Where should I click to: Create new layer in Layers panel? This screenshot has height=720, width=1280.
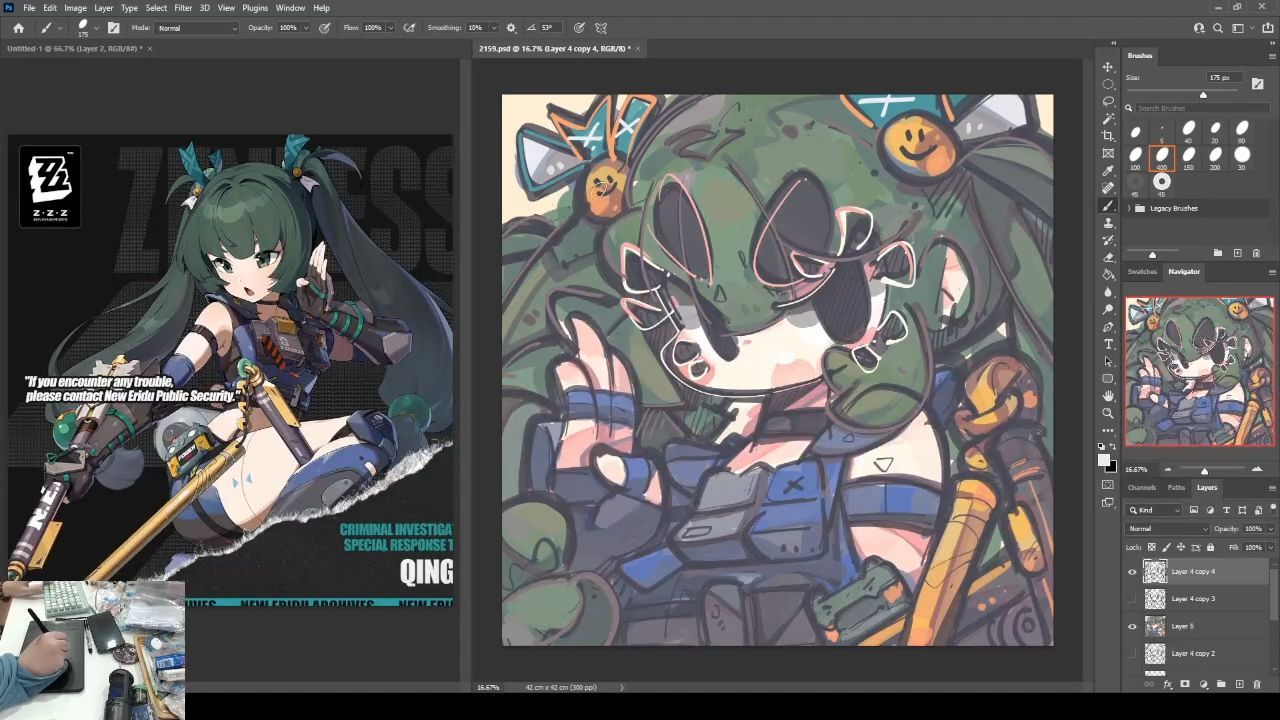(1239, 684)
